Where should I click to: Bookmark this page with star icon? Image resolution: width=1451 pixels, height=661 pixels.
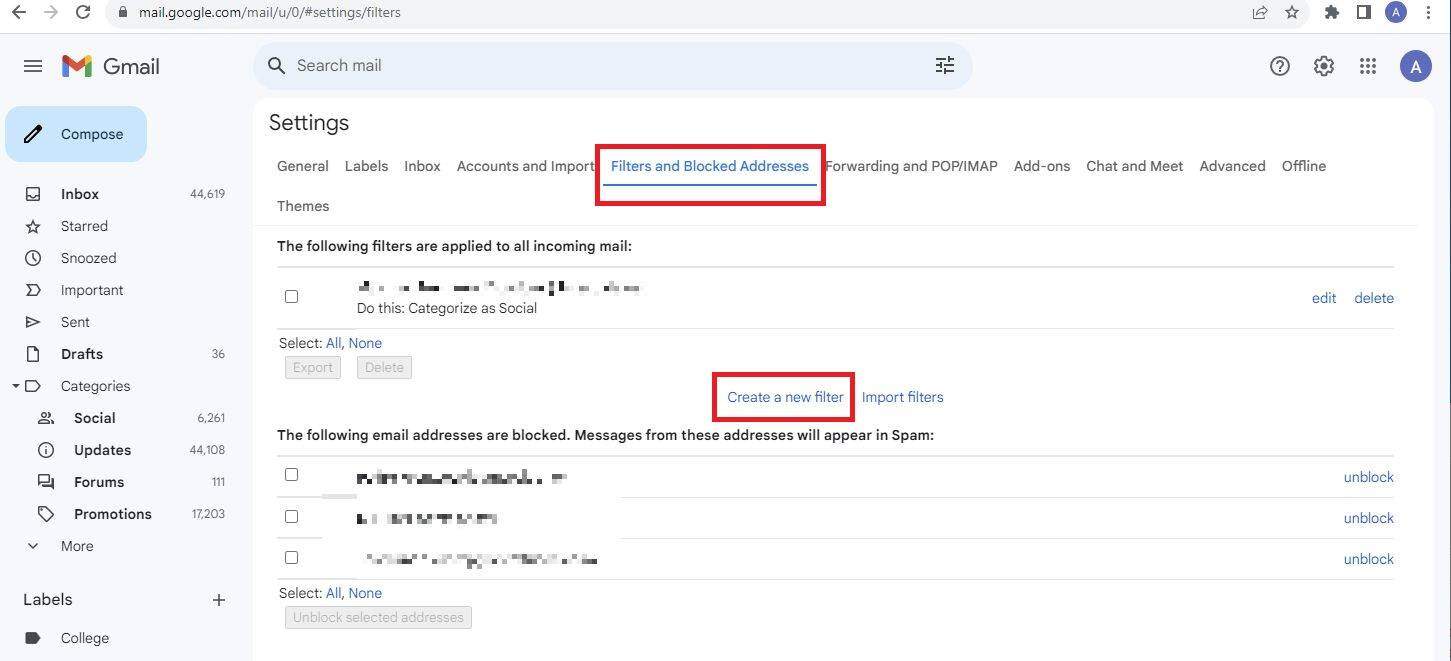click(x=1291, y=13)
